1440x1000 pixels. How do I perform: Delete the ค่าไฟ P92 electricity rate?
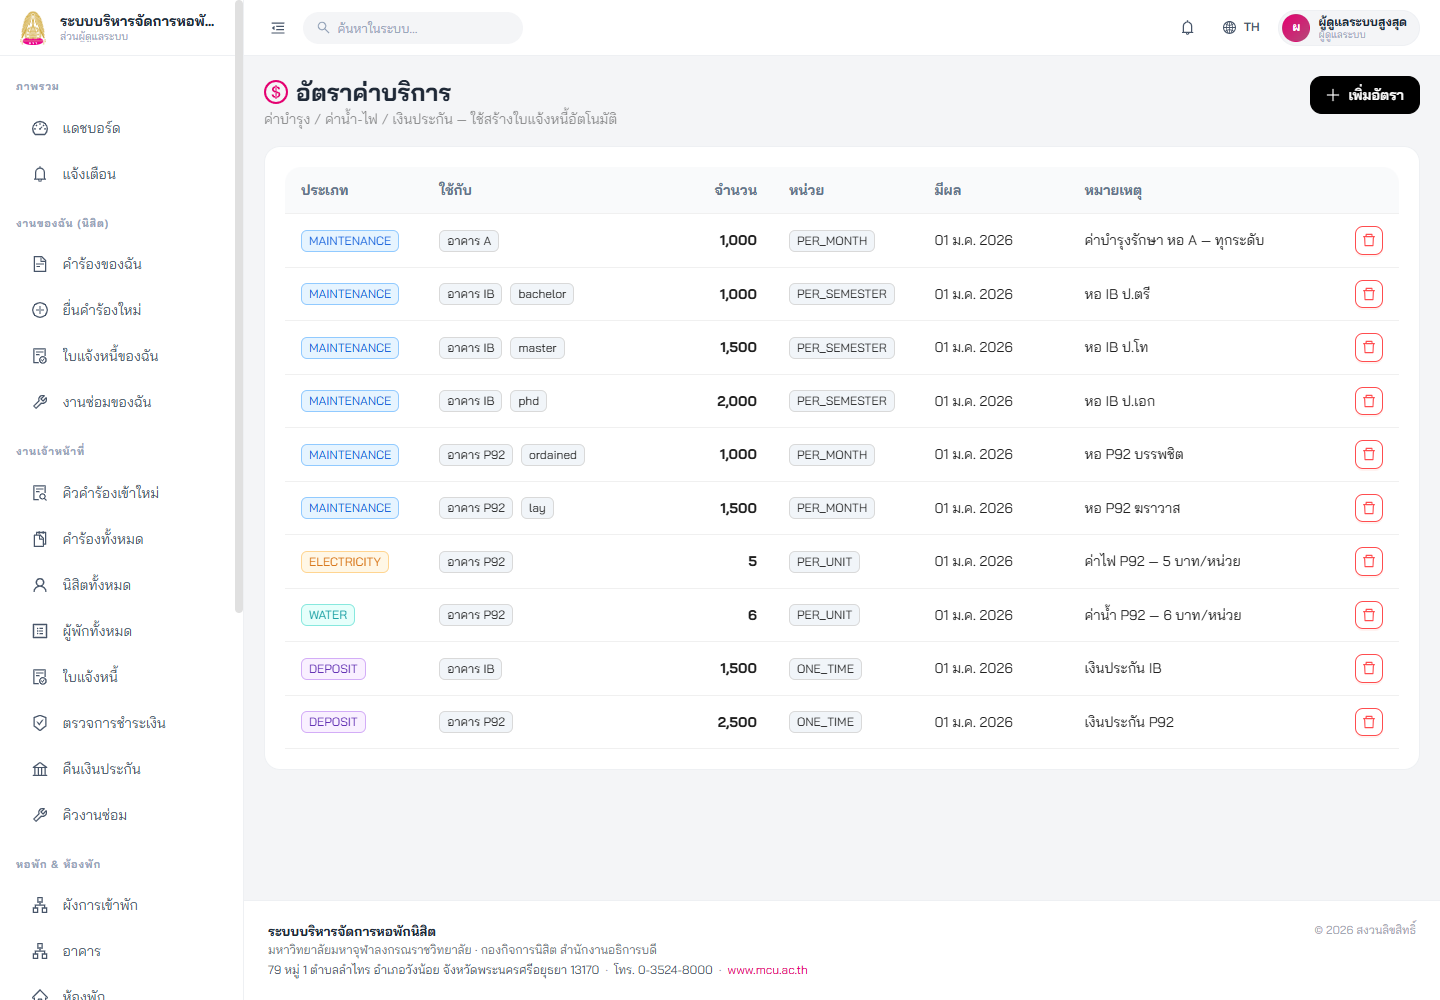coord(1369,561)
